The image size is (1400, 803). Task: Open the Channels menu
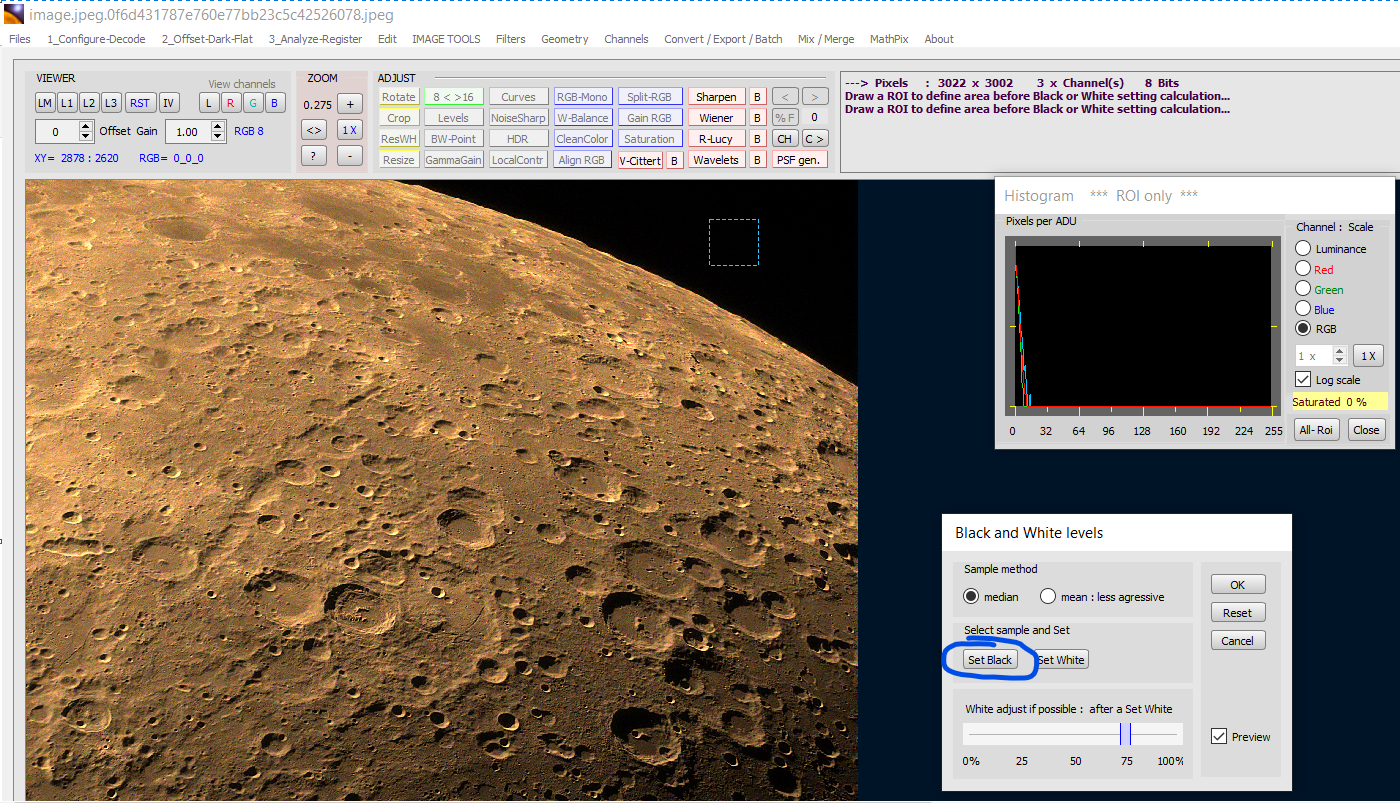tap(626, 39)
